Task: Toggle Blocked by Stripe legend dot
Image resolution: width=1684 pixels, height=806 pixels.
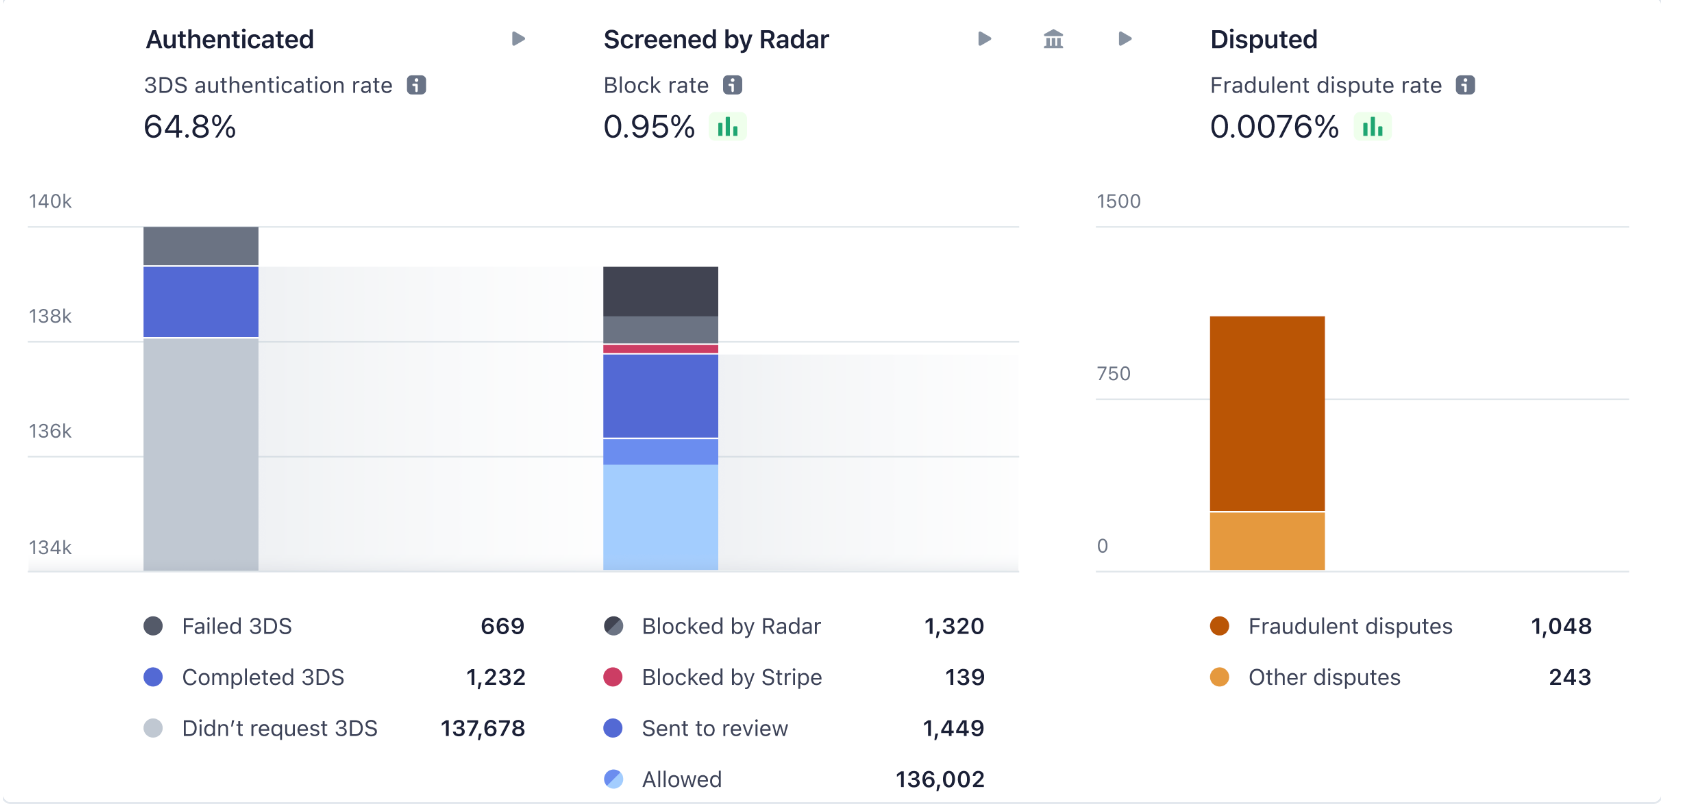Action: [613, 678]
